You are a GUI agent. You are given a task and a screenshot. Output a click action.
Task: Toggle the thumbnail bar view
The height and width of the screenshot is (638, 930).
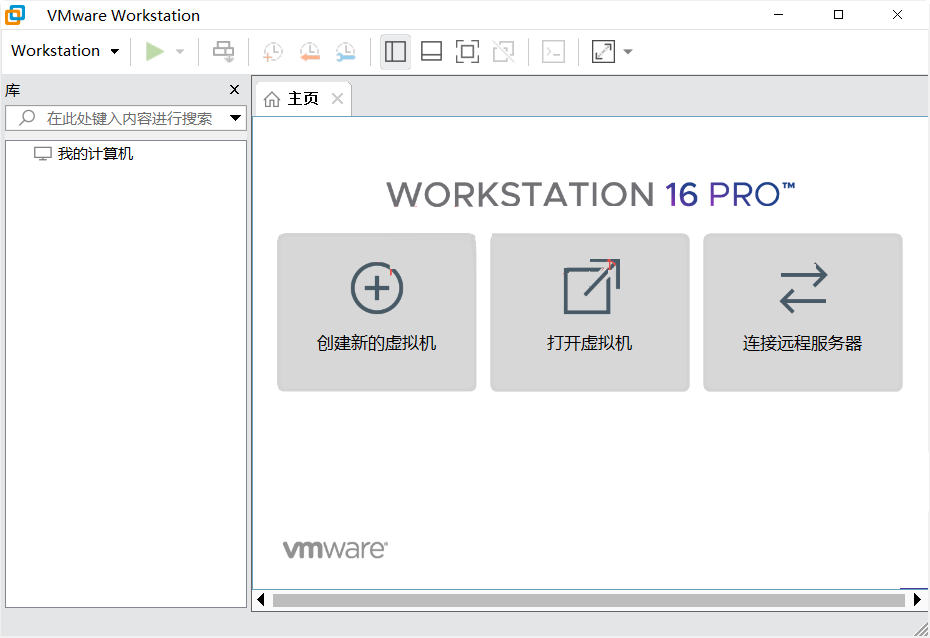(x=431, y=51)
